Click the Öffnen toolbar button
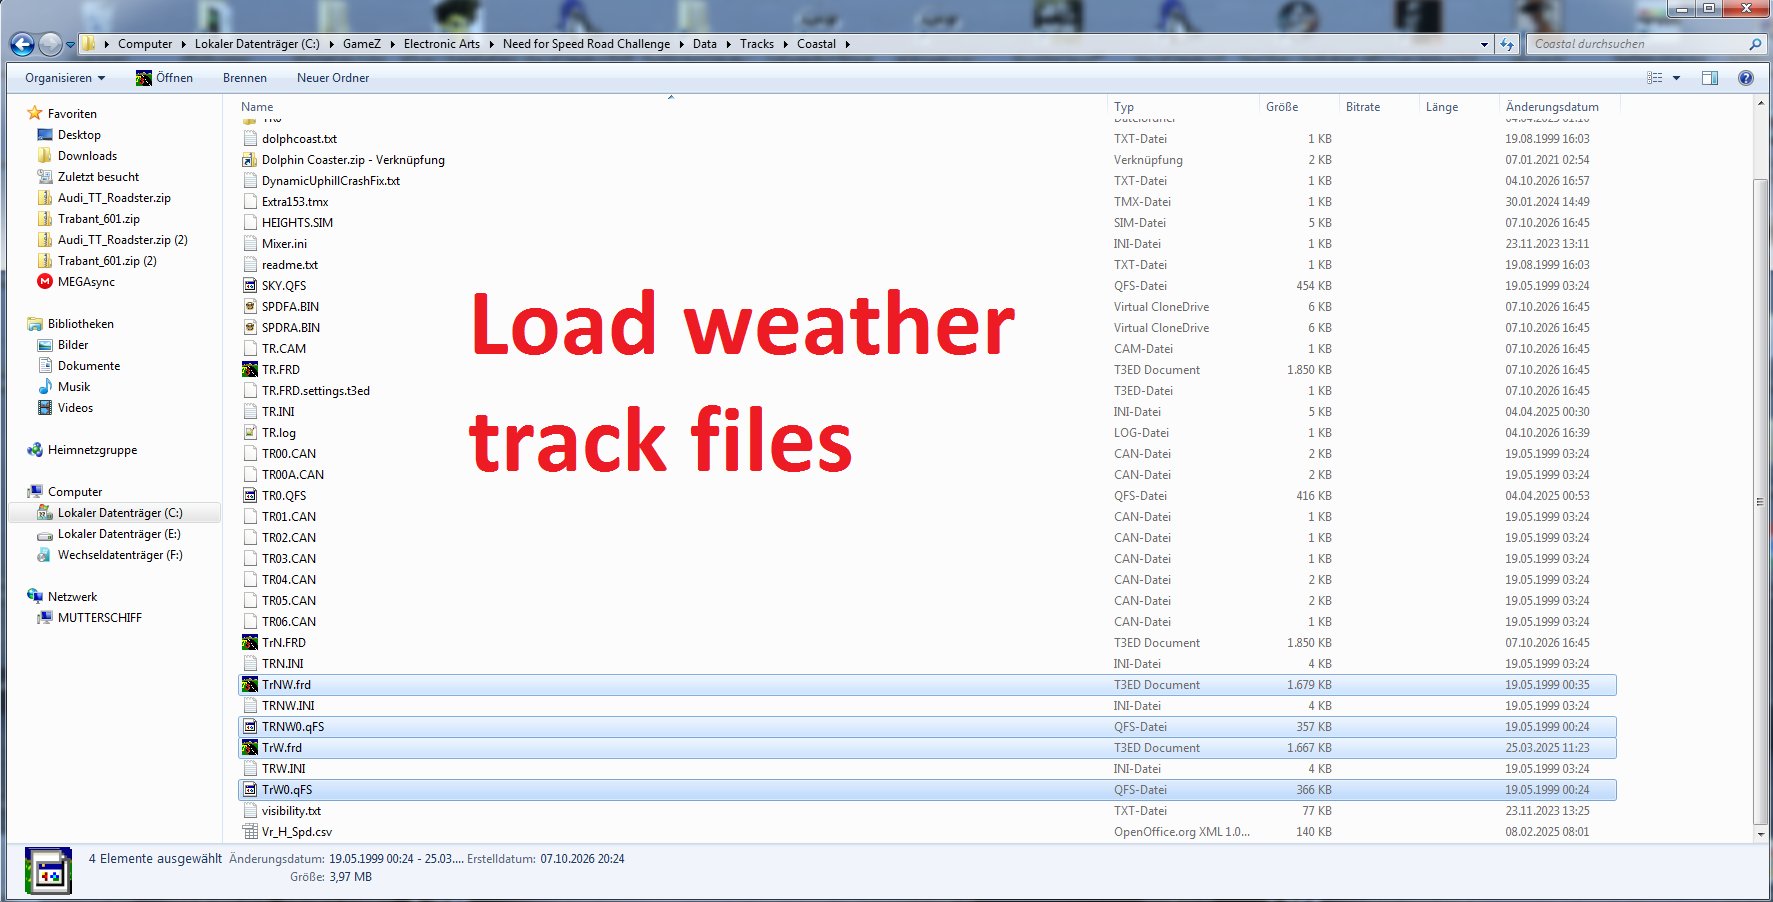This screenshot has width=1773, height=902. (165, 78)
